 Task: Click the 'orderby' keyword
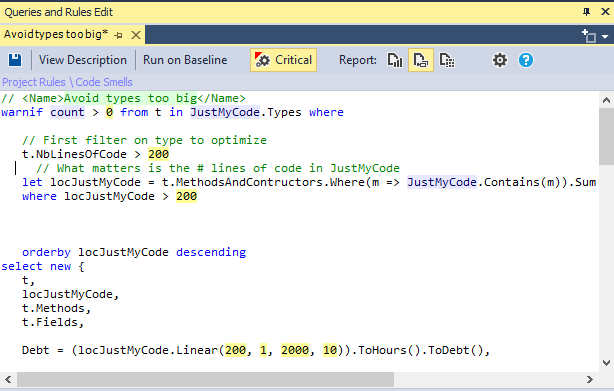coord(46,252)
